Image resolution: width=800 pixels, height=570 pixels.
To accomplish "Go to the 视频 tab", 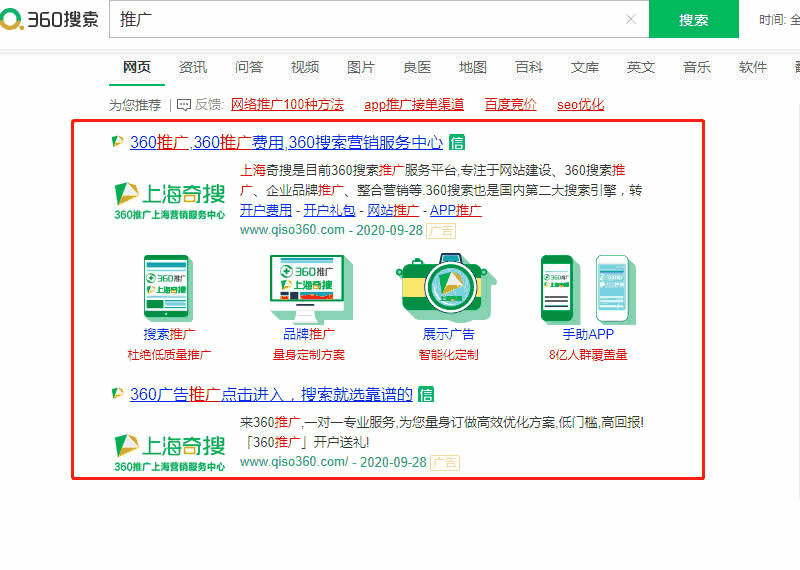I will [x=305, y=67].
